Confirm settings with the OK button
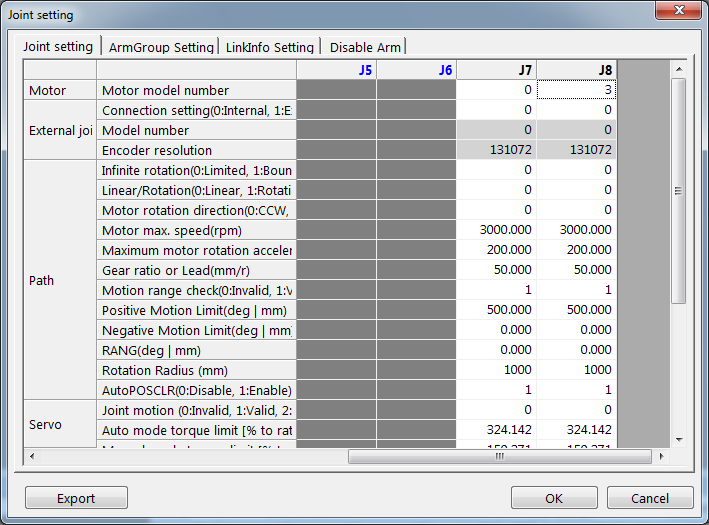Viewport: 709px width, 525px height. (554, 498)
